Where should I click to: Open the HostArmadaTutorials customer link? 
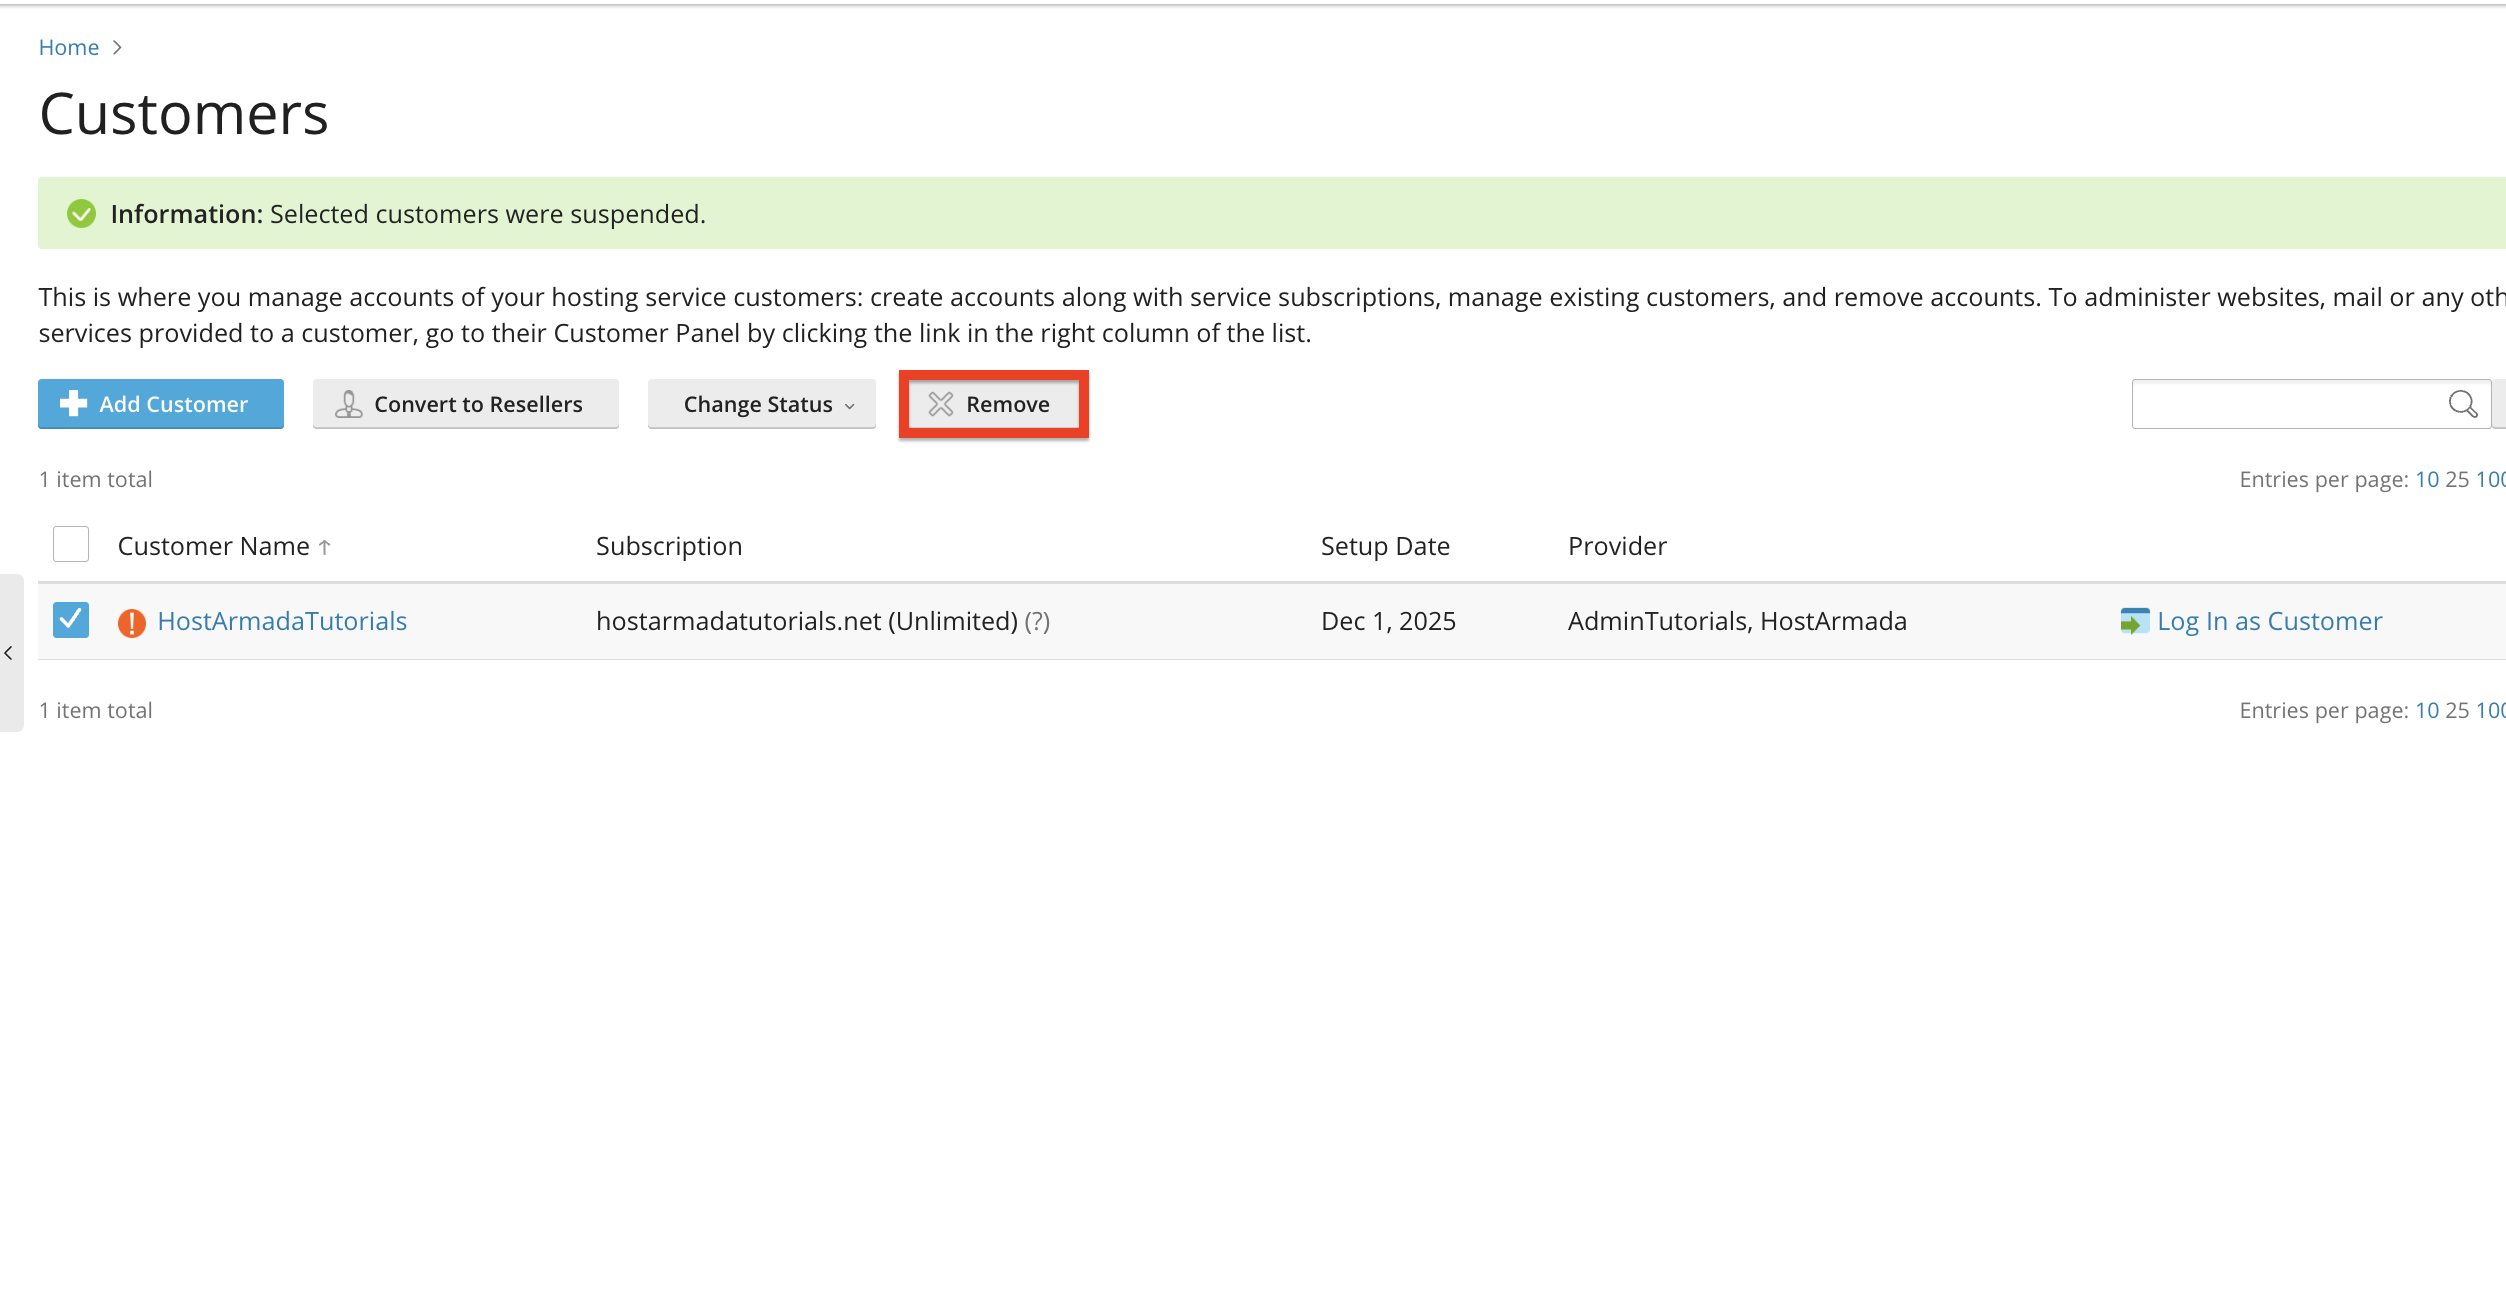[x=282, y=621]
